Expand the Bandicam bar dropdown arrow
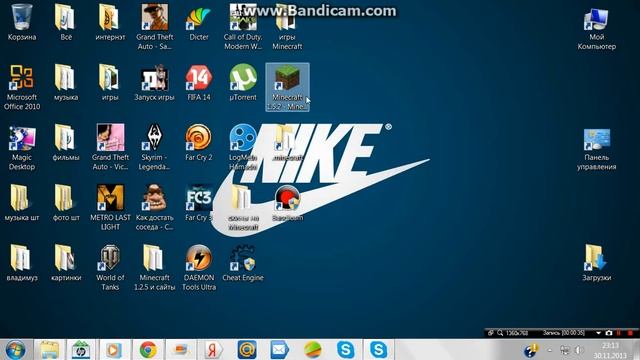 [x=598, y=333]
